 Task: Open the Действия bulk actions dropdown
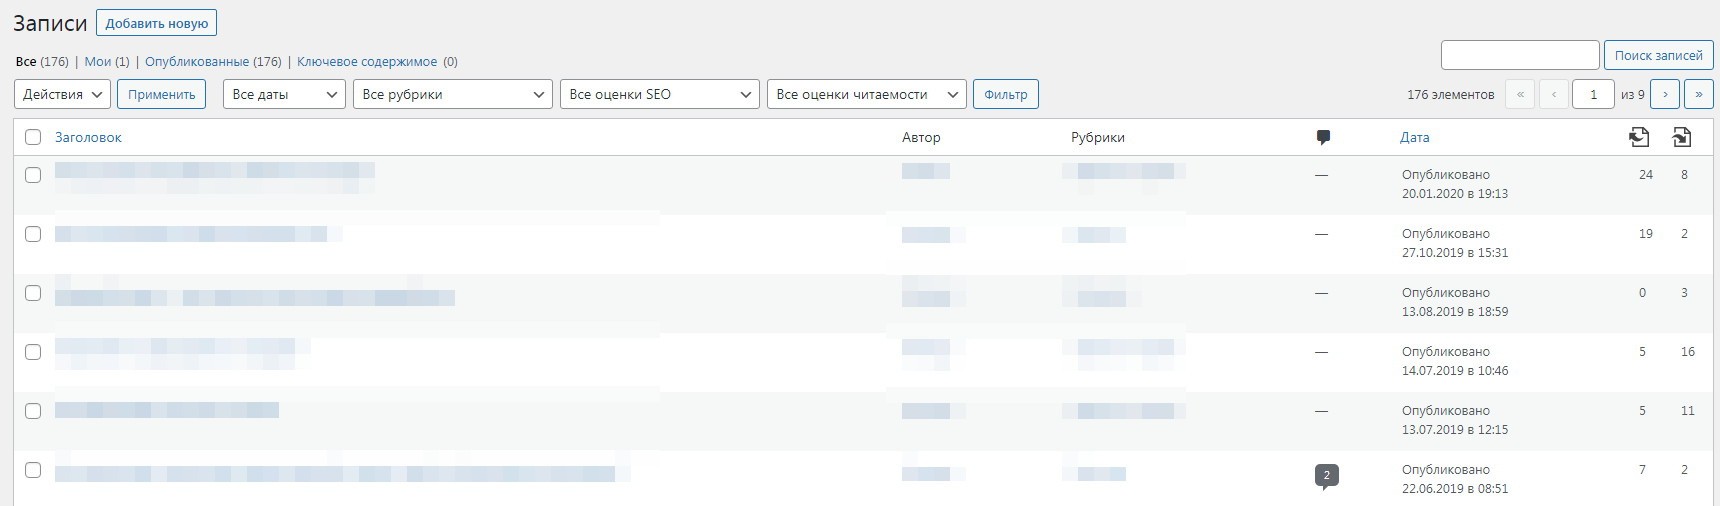click(x=62, y=94)
